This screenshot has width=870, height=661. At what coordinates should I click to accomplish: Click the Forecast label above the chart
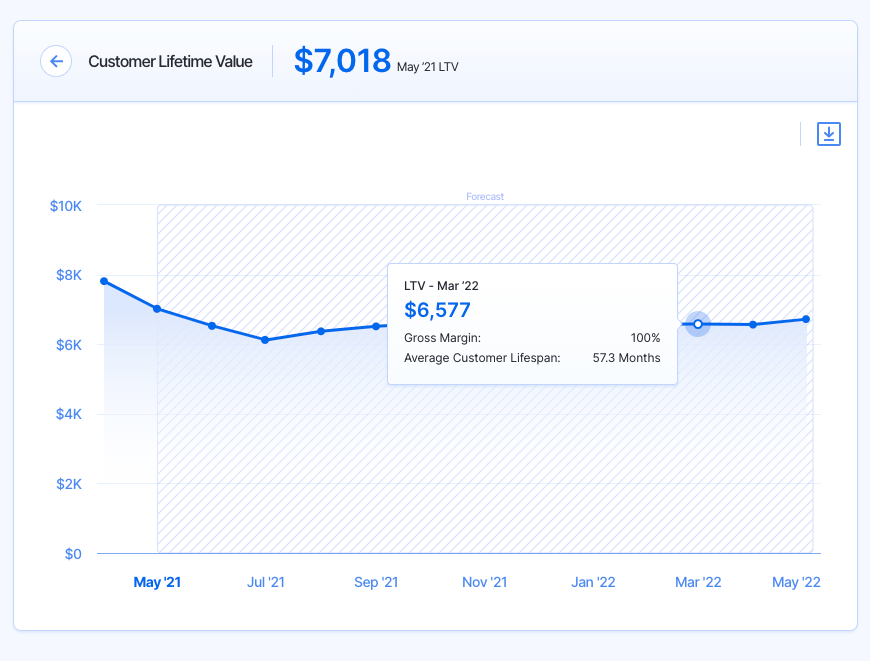coord(485,197)
